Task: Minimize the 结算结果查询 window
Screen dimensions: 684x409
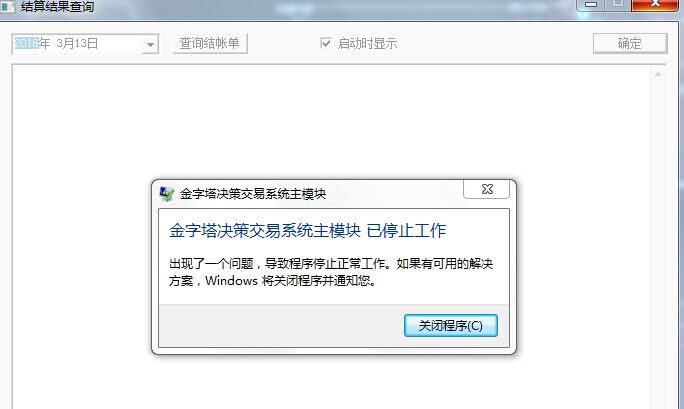Action: [x=591, y=4]
